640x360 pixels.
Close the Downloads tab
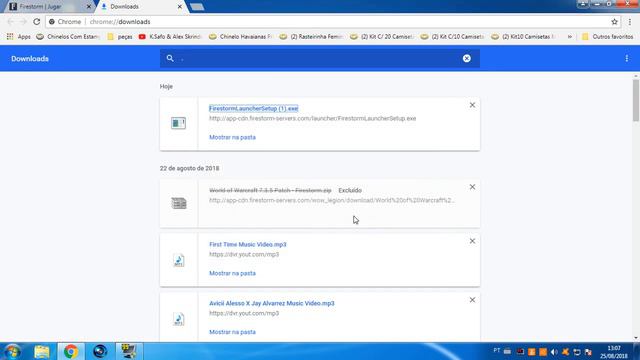180,7
